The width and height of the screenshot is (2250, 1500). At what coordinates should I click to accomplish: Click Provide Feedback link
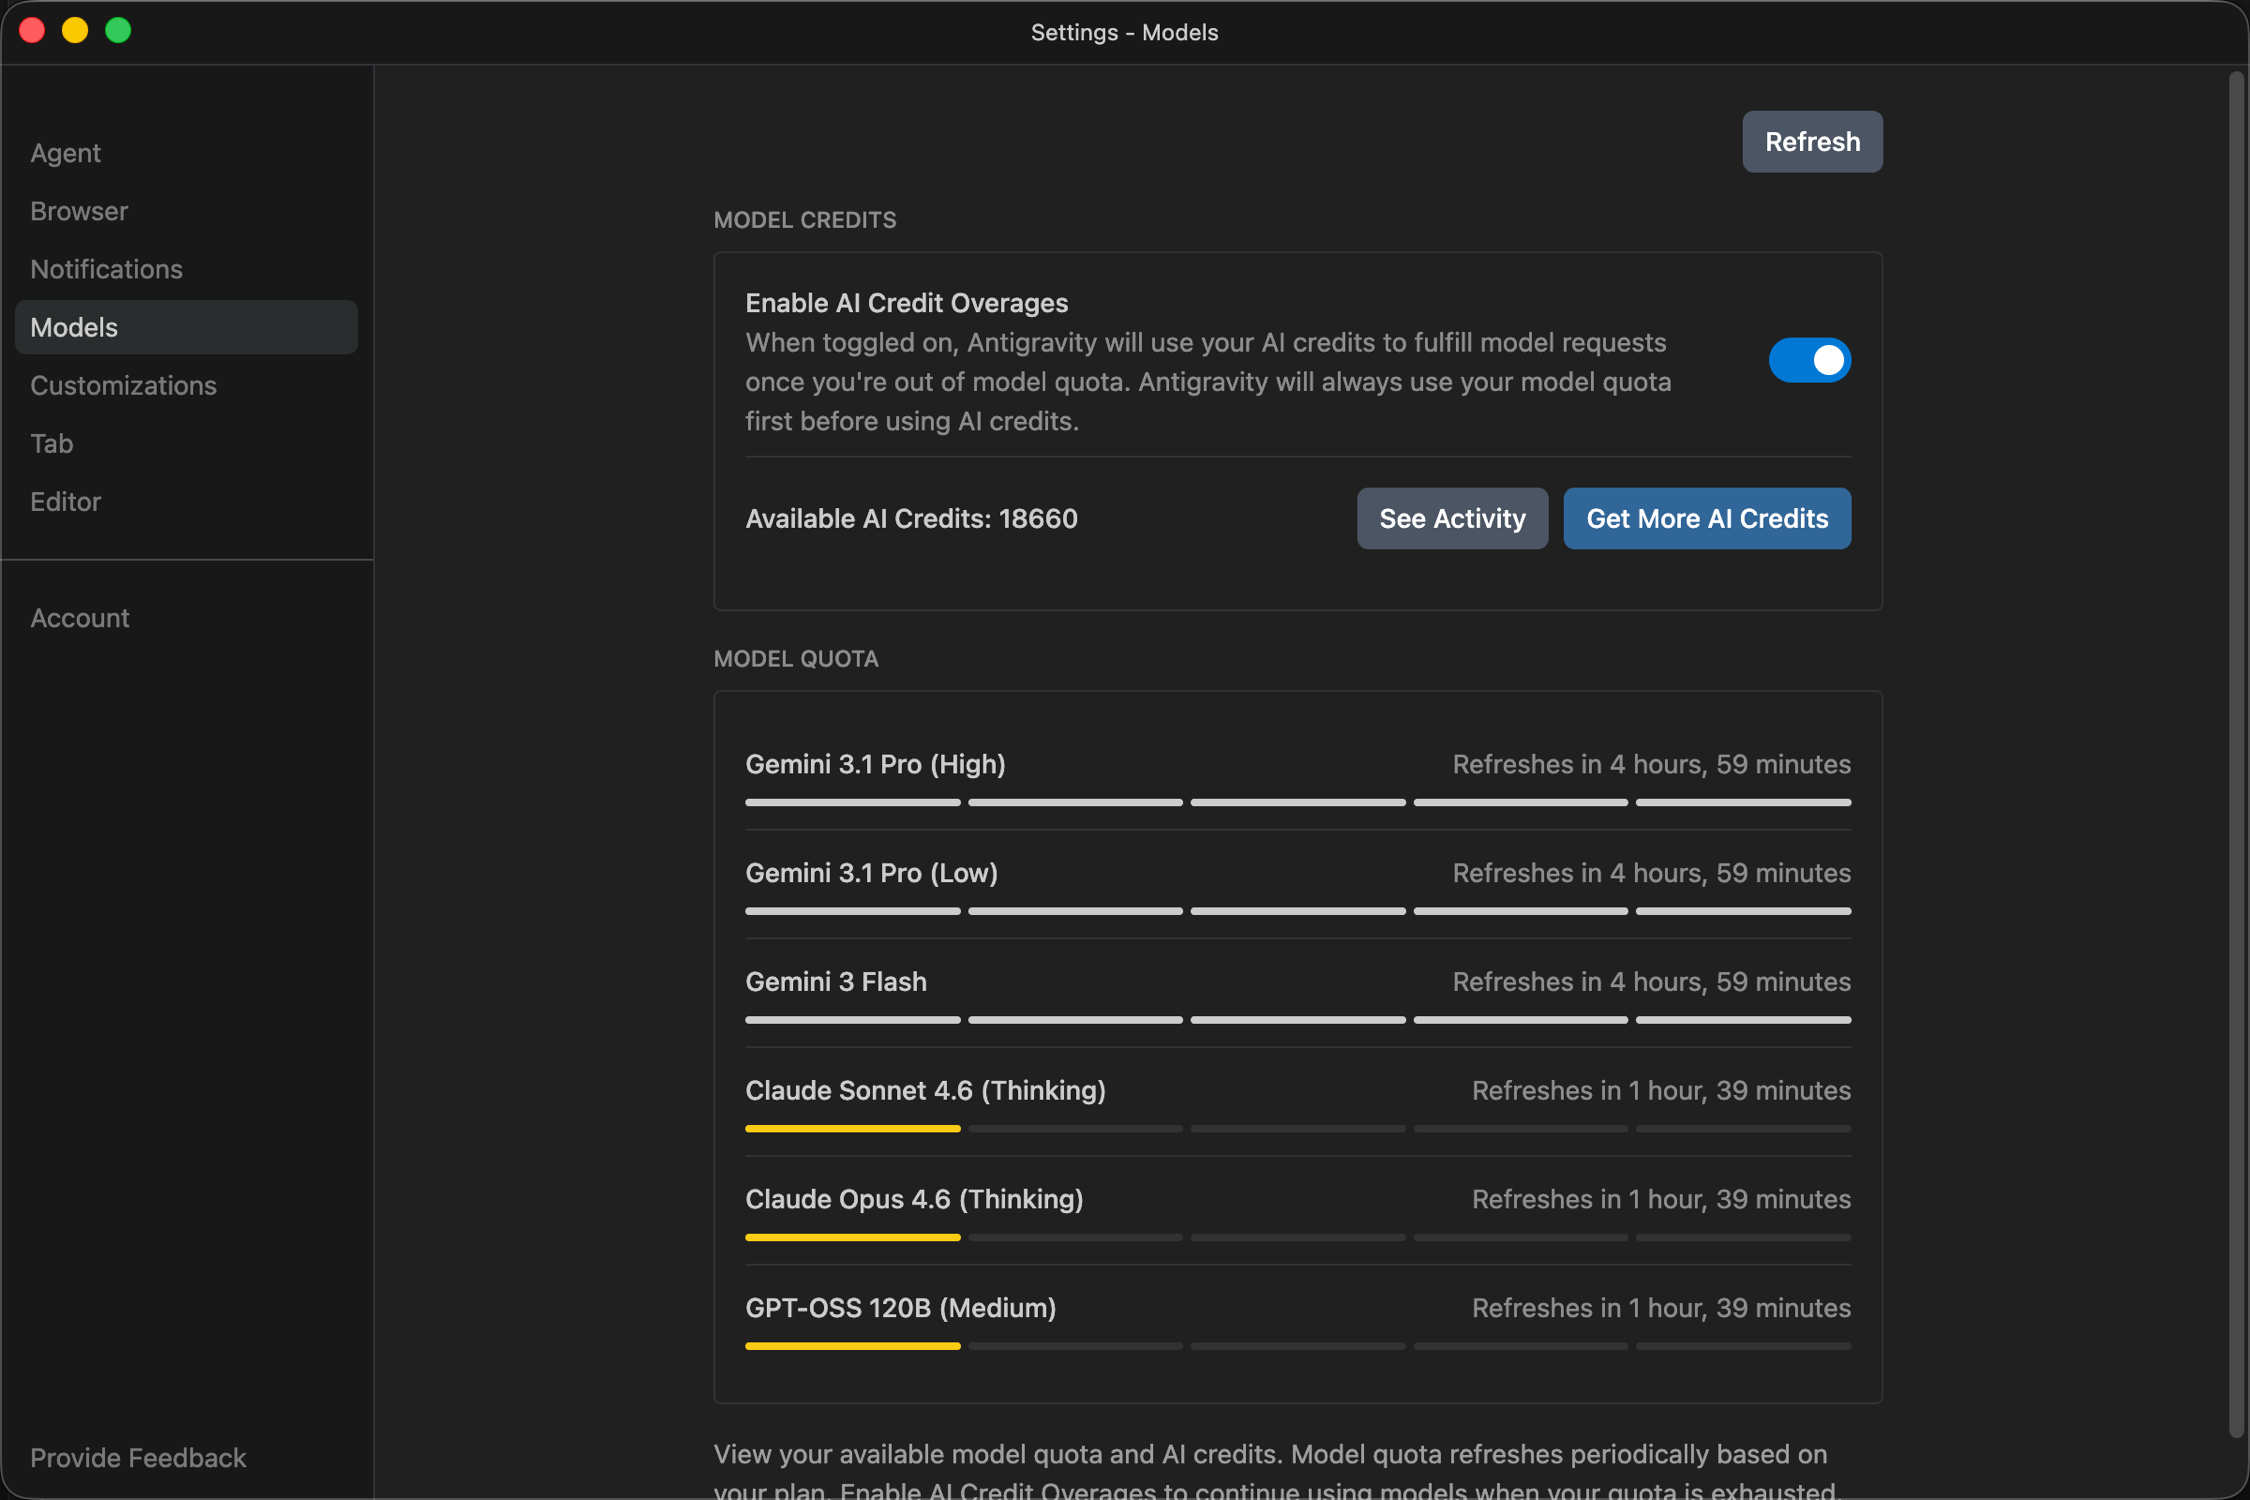tap(138, 1457)
